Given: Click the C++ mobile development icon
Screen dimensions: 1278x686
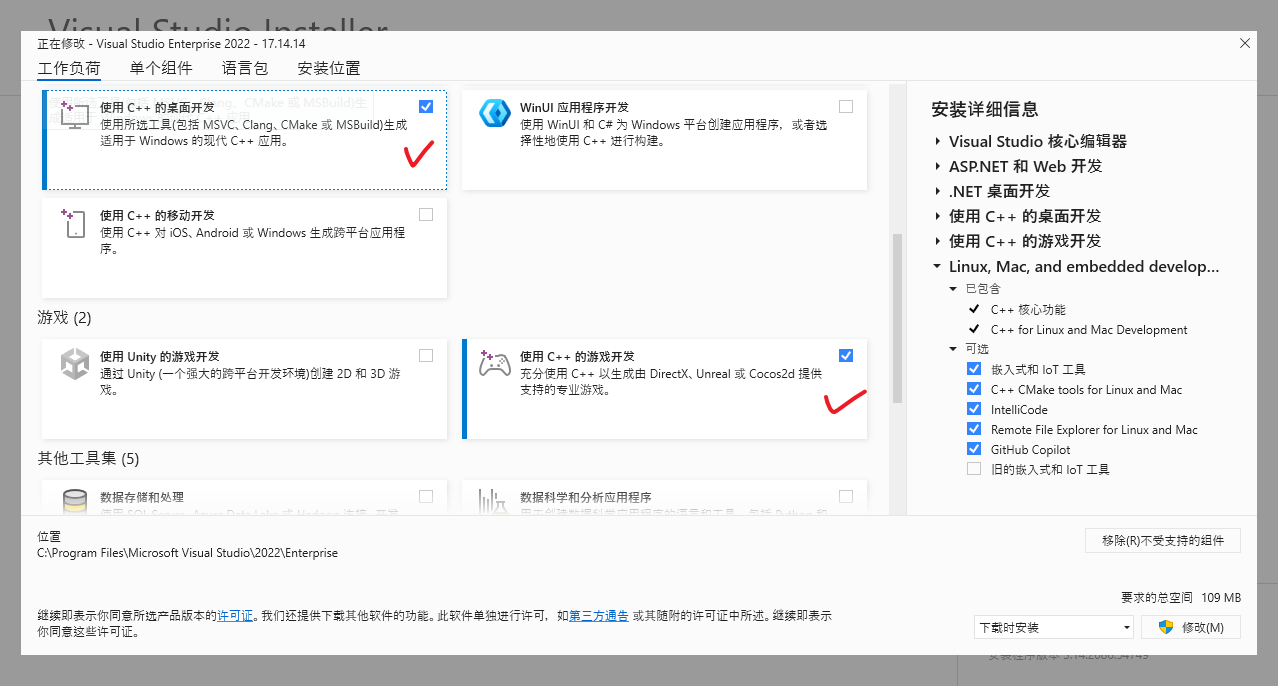Looking at the screenshot, I should pyautogui.click(x=75, y=223).
